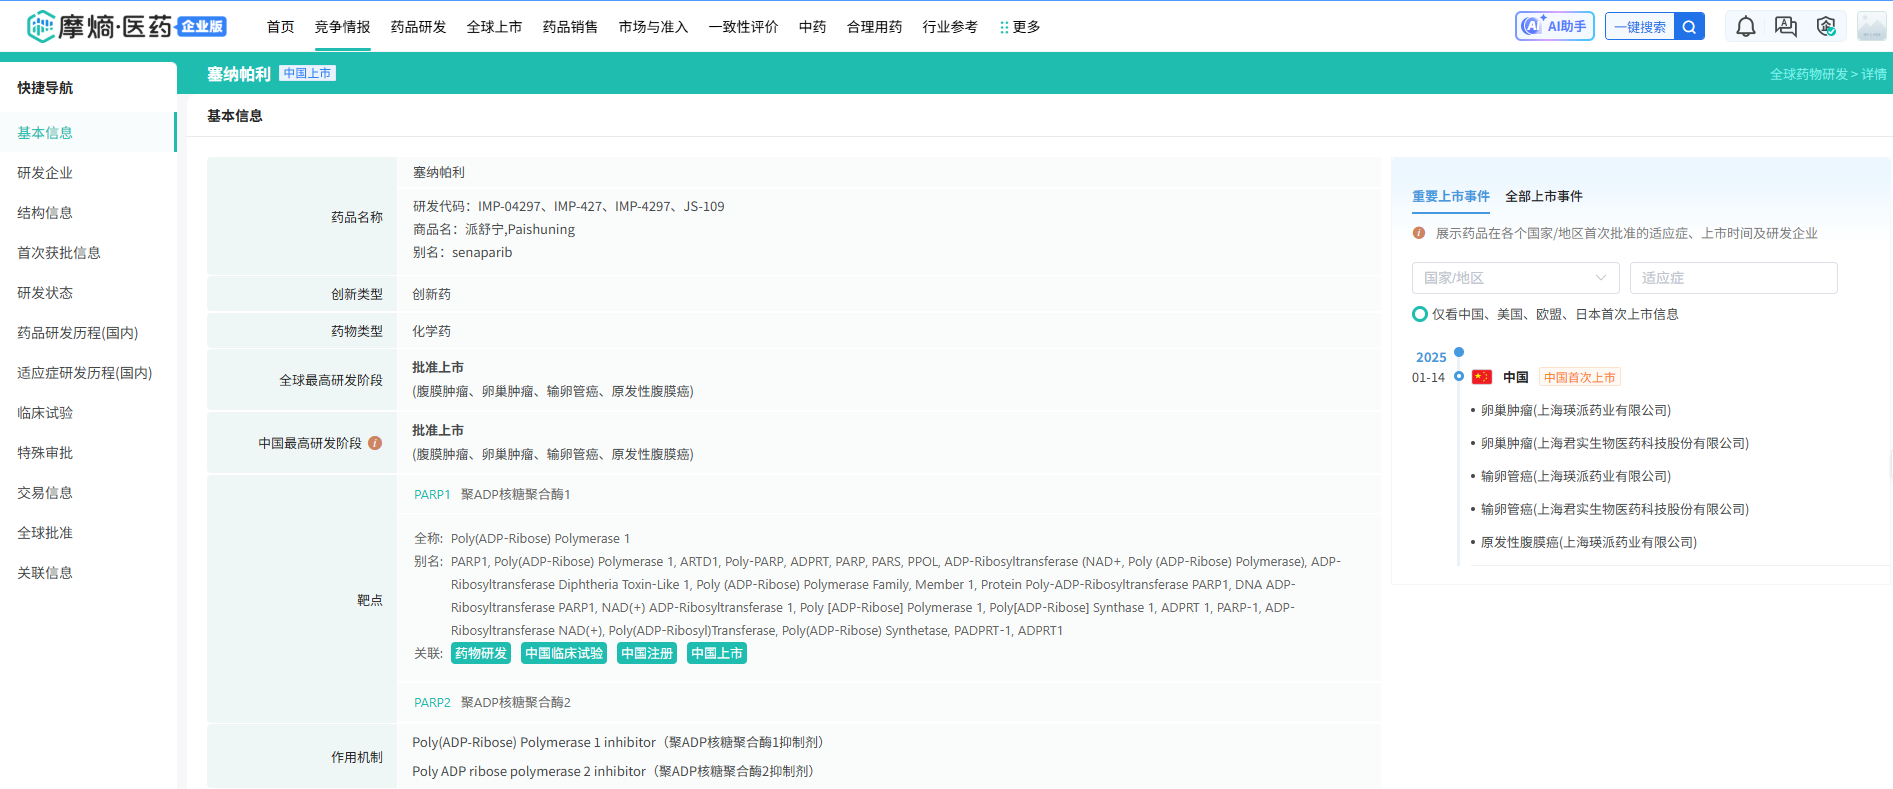This screenshot has width=1893, height=789.
Task: Click the 化学药 value text
Action: click(432, 331)
